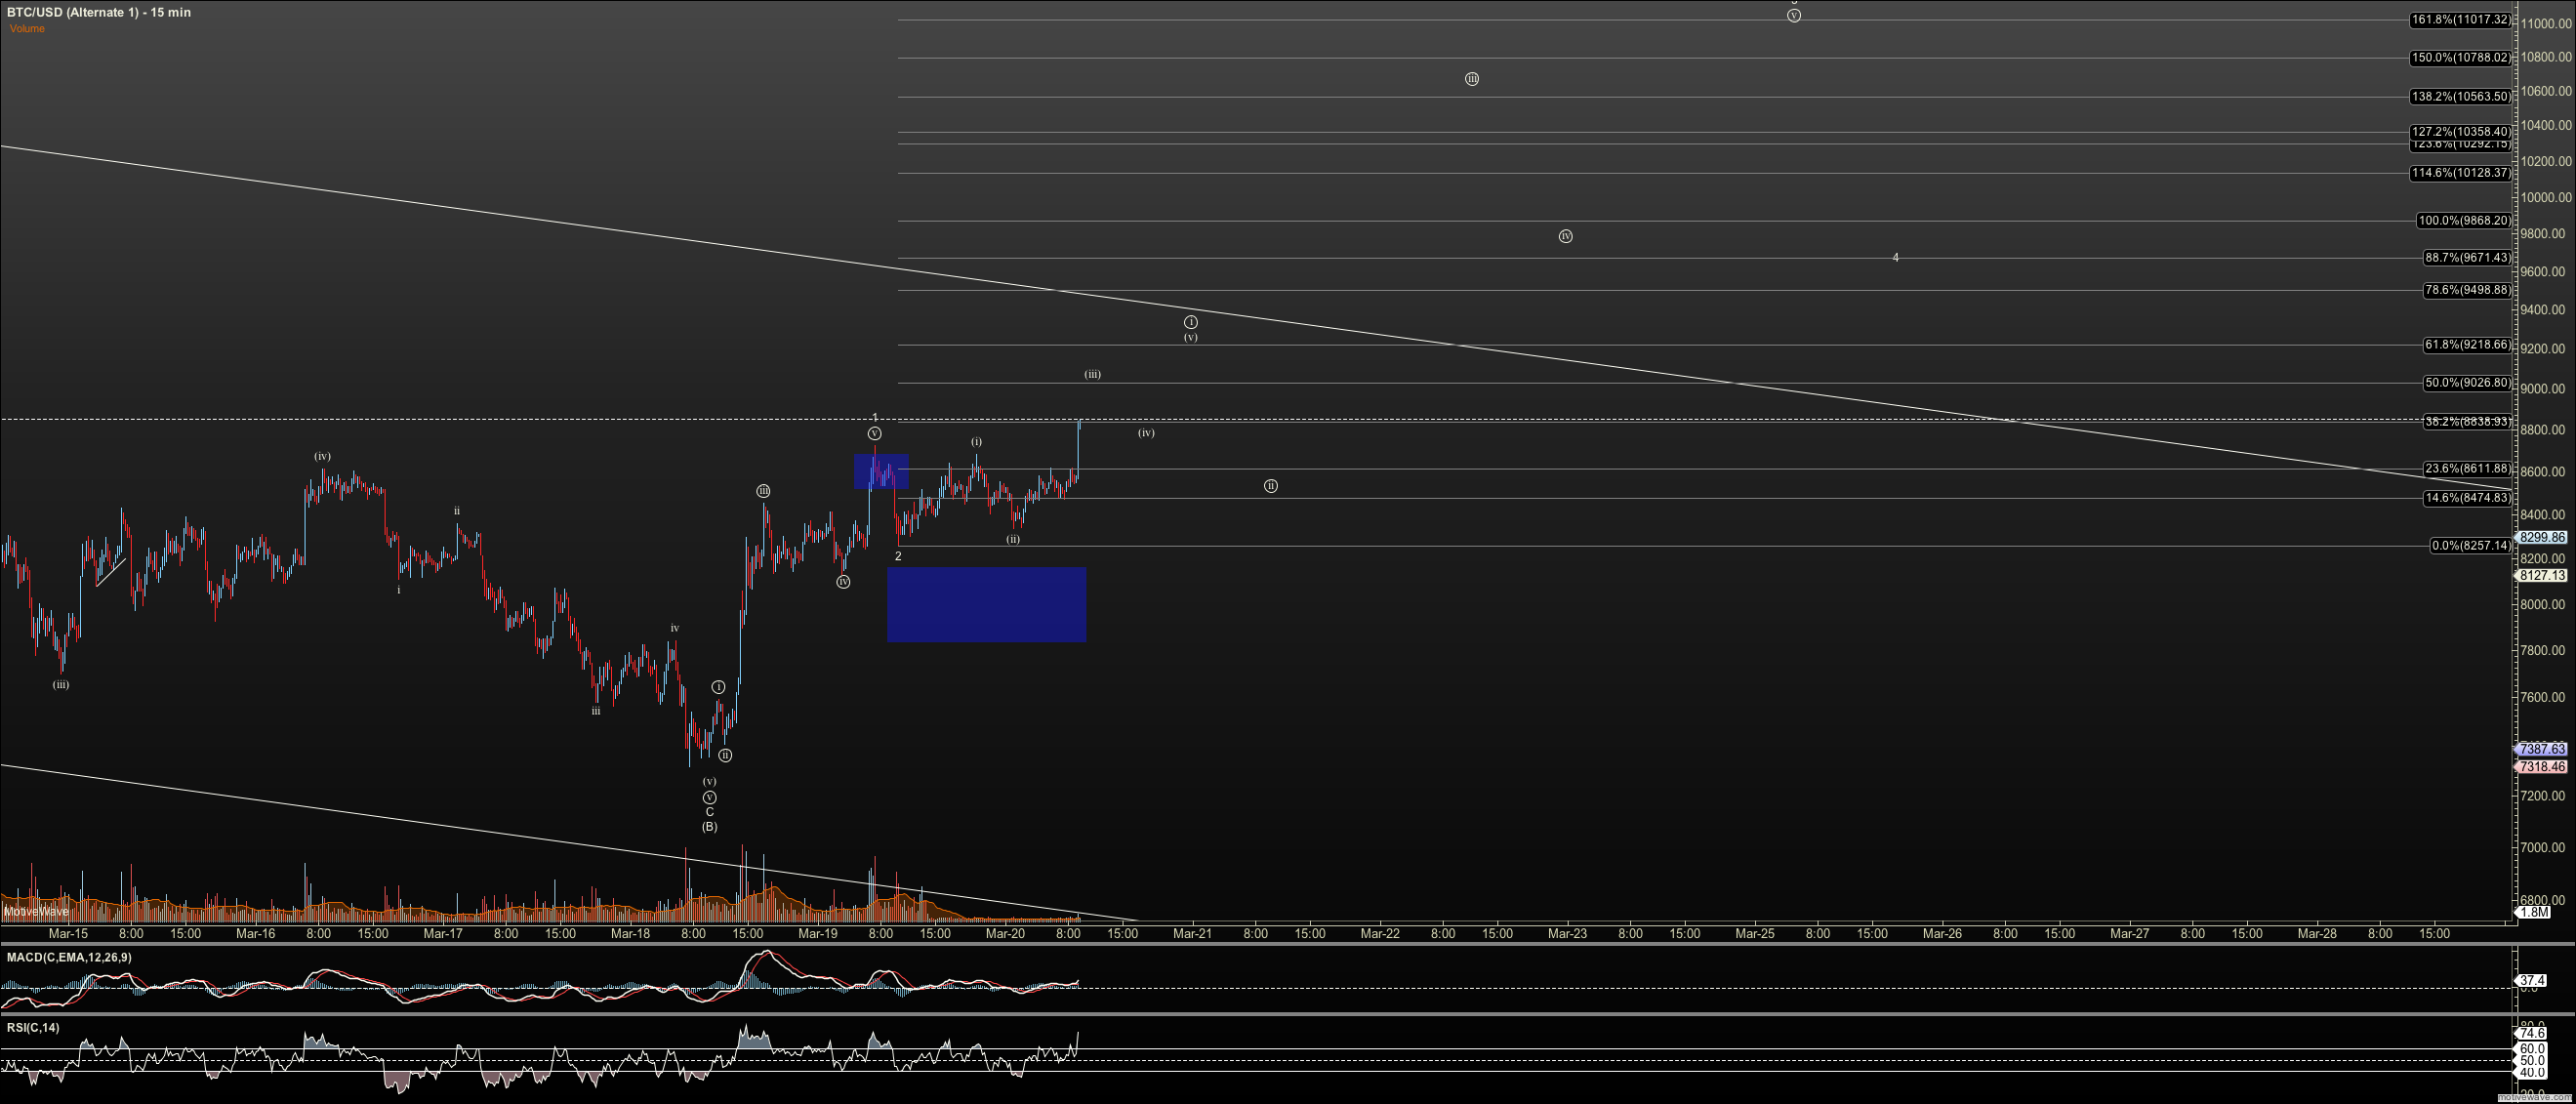Click the Mar-21 date on the time axis

coord(1192,934)
